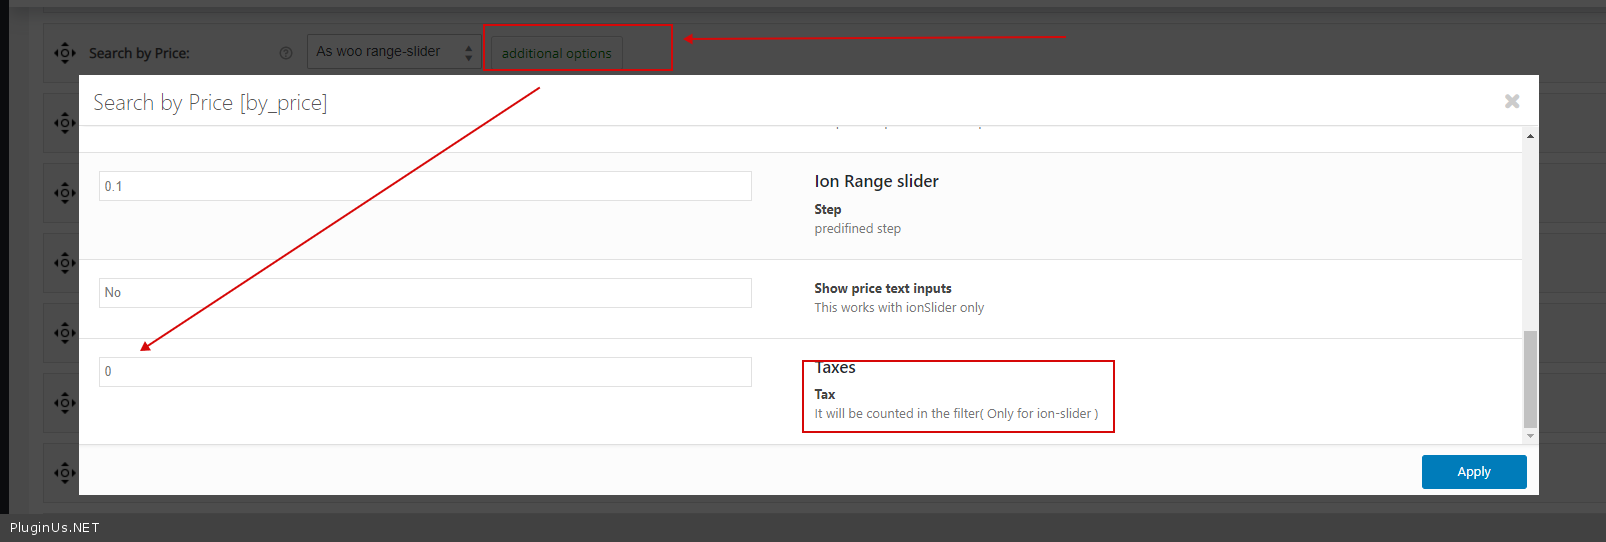The image size is (1606, 542).
Task: Click the 'Search by Price:' row label
Action: pyautogui.click(x=139, y=54)
